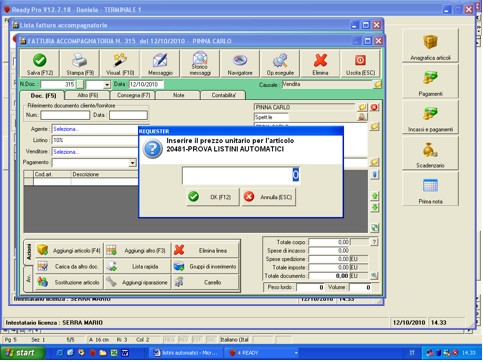The width and height of the screenshot is (483, 362).
Task: Select the Azioni vertical tab
Action: coord(29,252)
